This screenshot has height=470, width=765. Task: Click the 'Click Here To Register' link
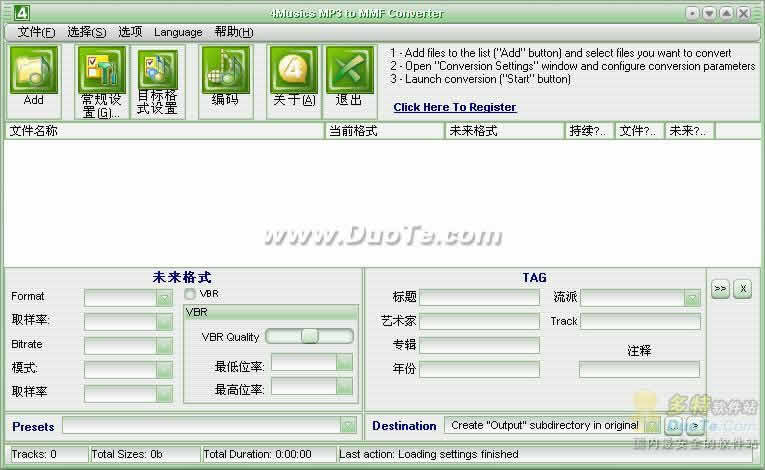click(x=455, y=107)
